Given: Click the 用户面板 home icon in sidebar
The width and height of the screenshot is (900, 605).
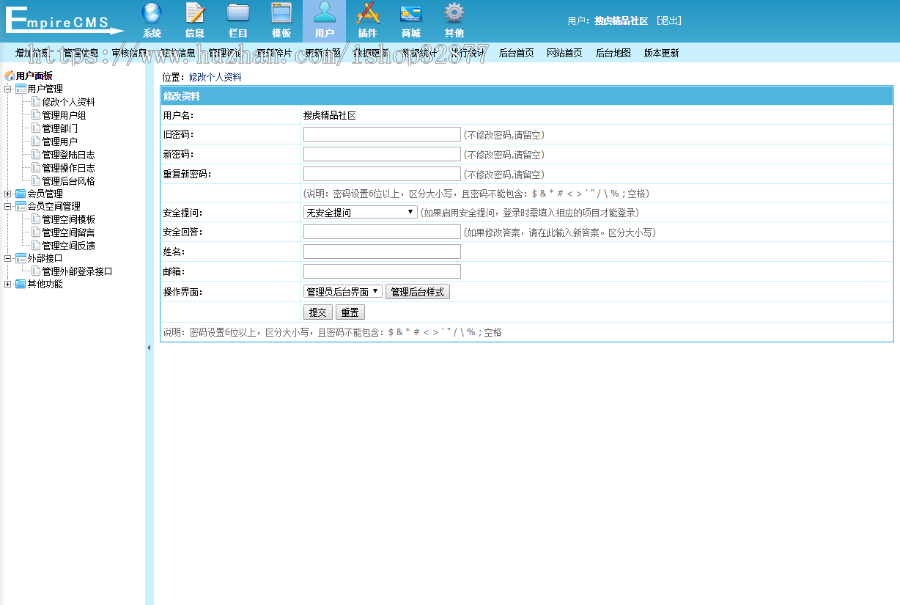Looking at the screenshot, I should point(9,73).
